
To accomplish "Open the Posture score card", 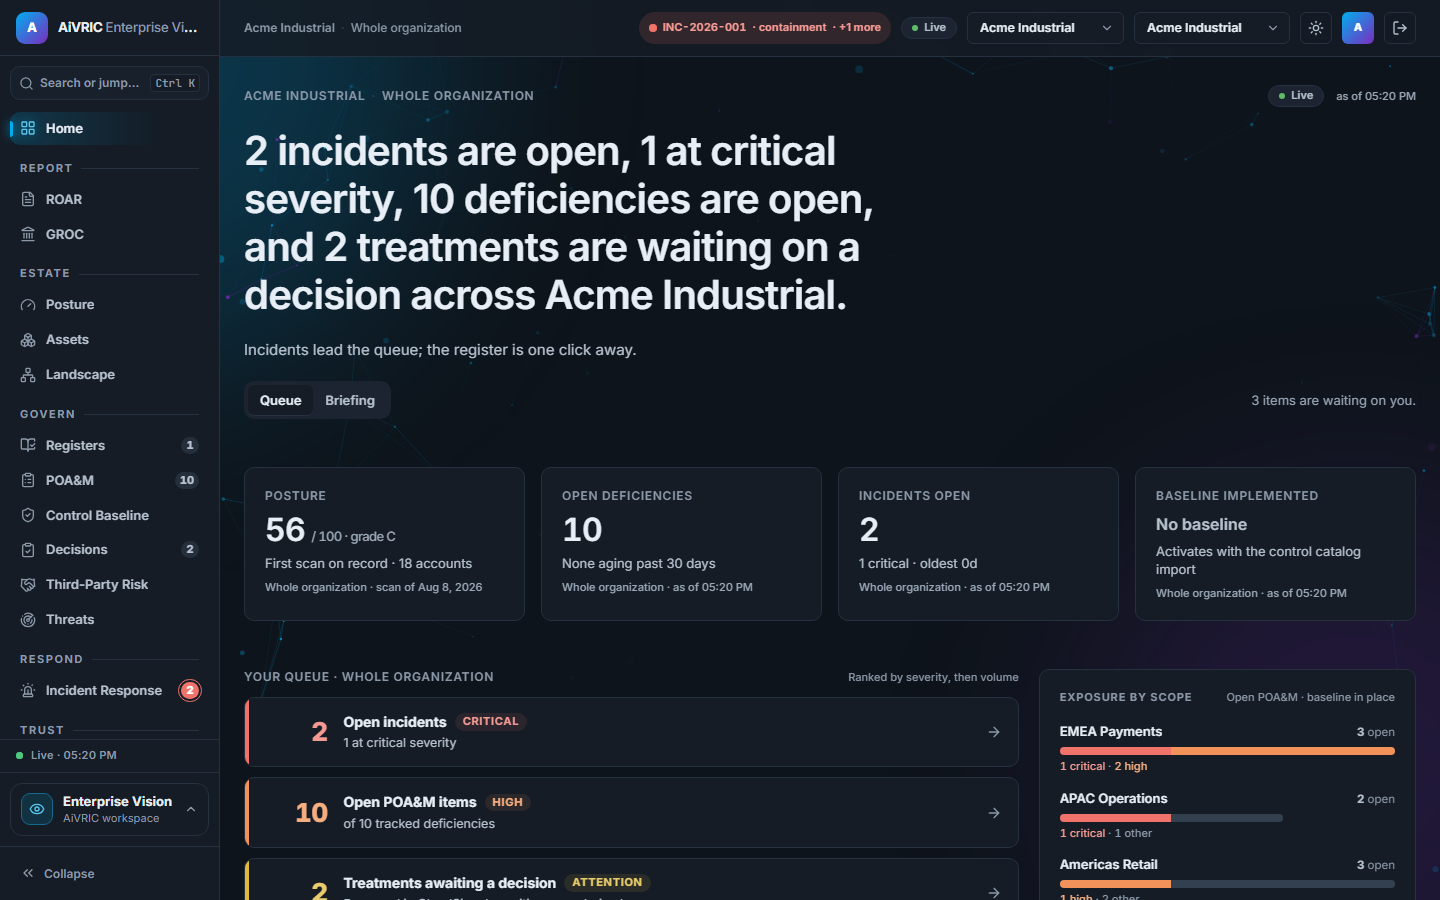I will coord(384,544).
